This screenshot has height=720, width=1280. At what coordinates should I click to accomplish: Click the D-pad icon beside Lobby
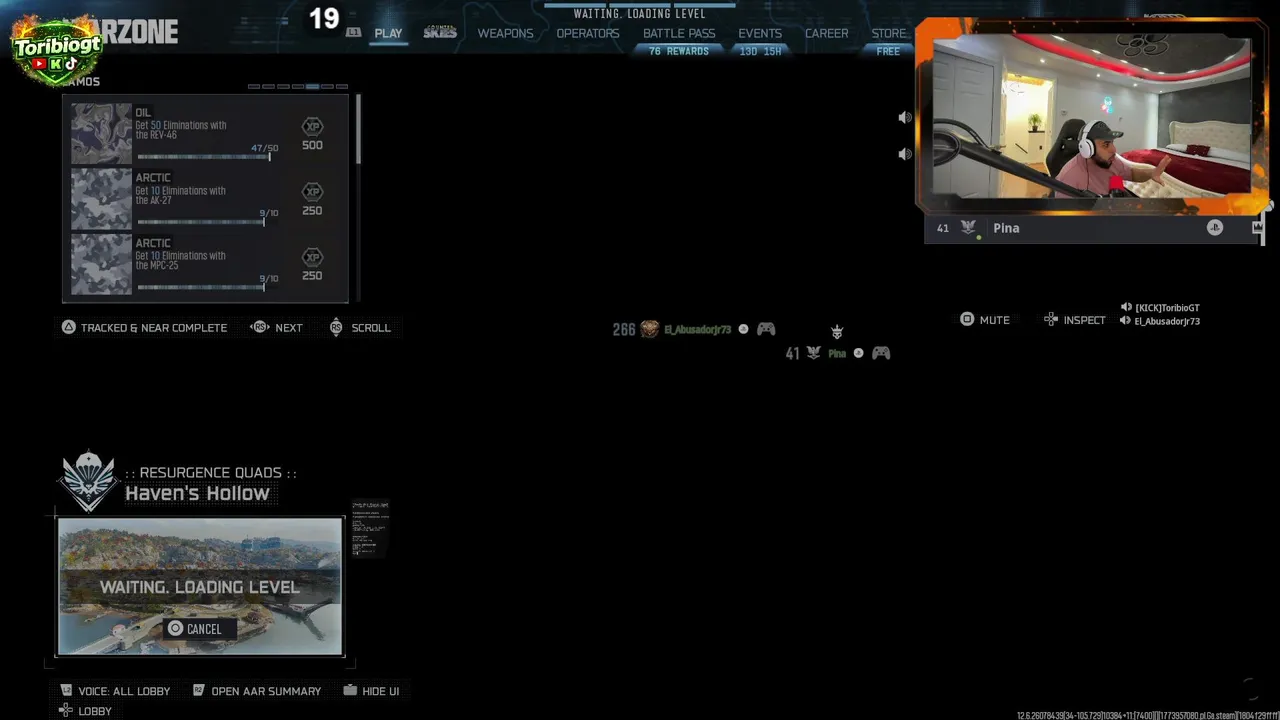pyautogui.click(x=66, y=711)
